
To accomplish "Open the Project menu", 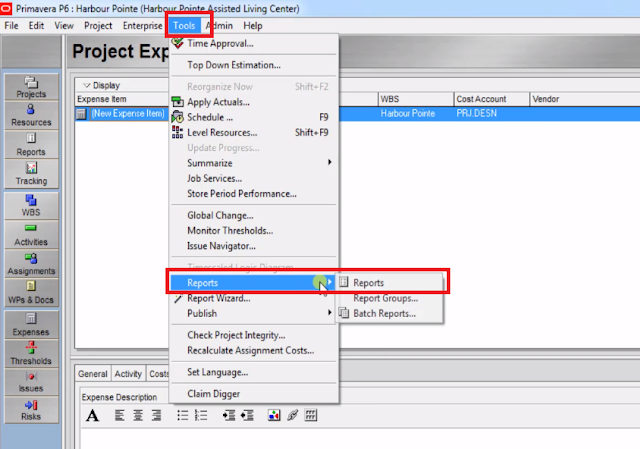I will 98,26.
